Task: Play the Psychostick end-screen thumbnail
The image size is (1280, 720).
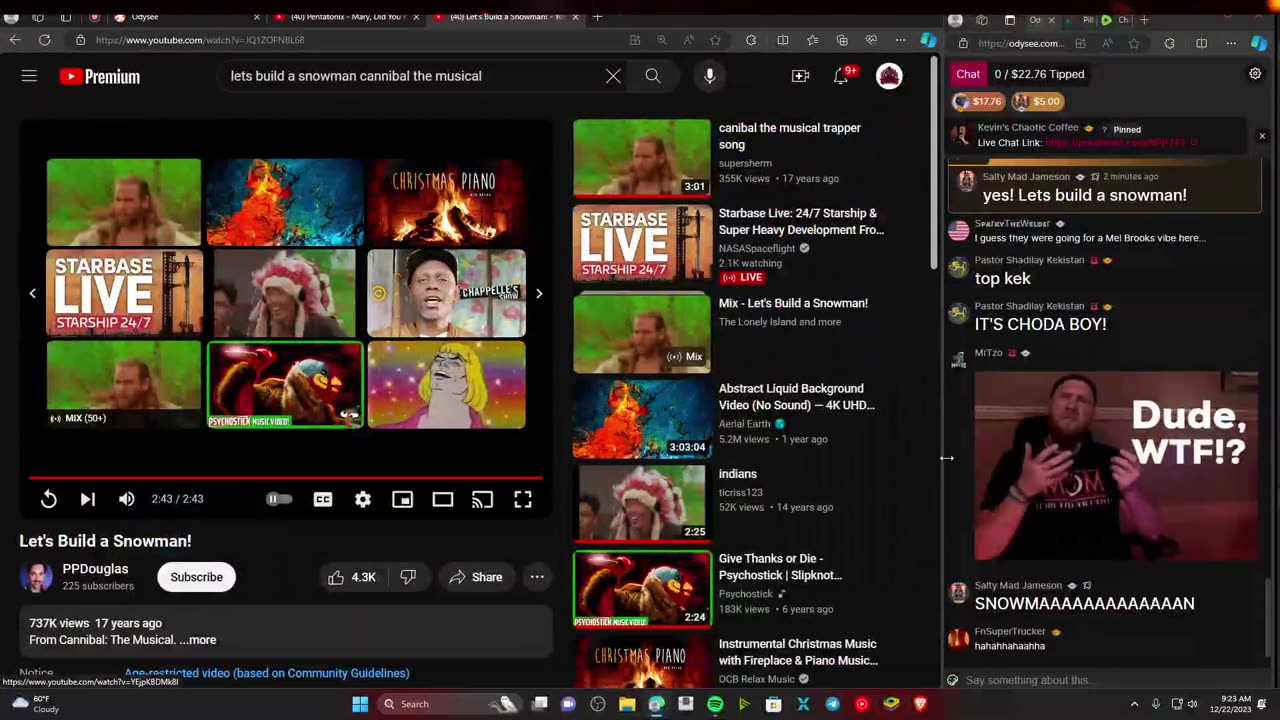Action: tap(285, 385)
